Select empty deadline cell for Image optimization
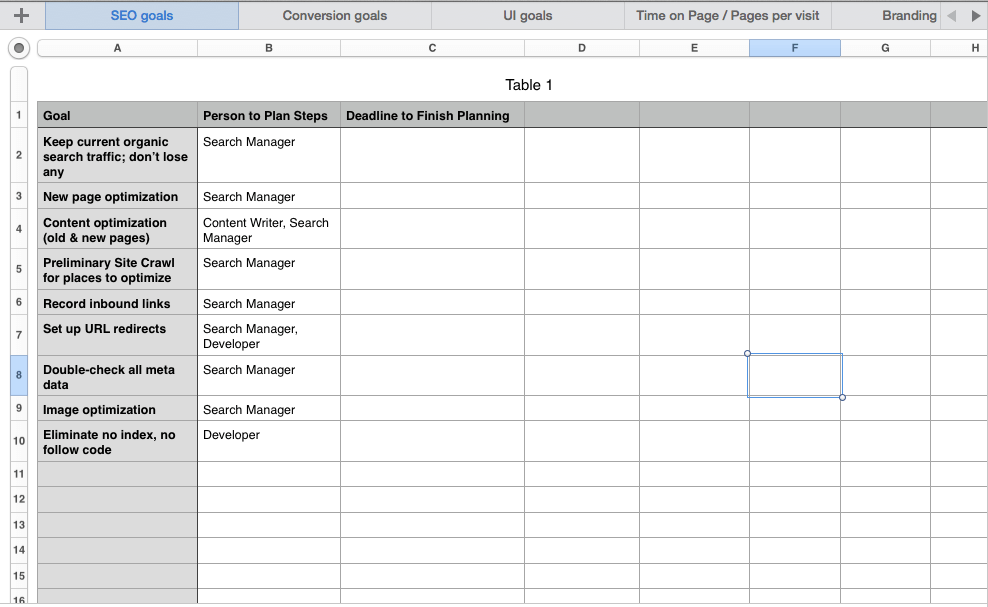This screenshot has width=988, height=607. [432, 409]
